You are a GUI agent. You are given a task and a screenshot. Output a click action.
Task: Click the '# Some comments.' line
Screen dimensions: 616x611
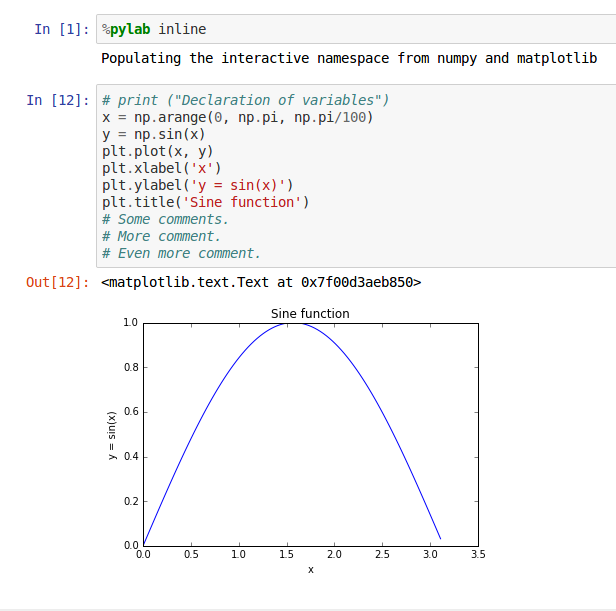(165, 219)
